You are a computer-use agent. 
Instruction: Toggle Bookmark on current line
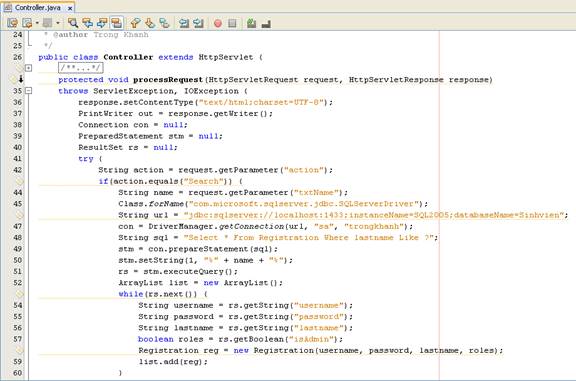[164, 23]
